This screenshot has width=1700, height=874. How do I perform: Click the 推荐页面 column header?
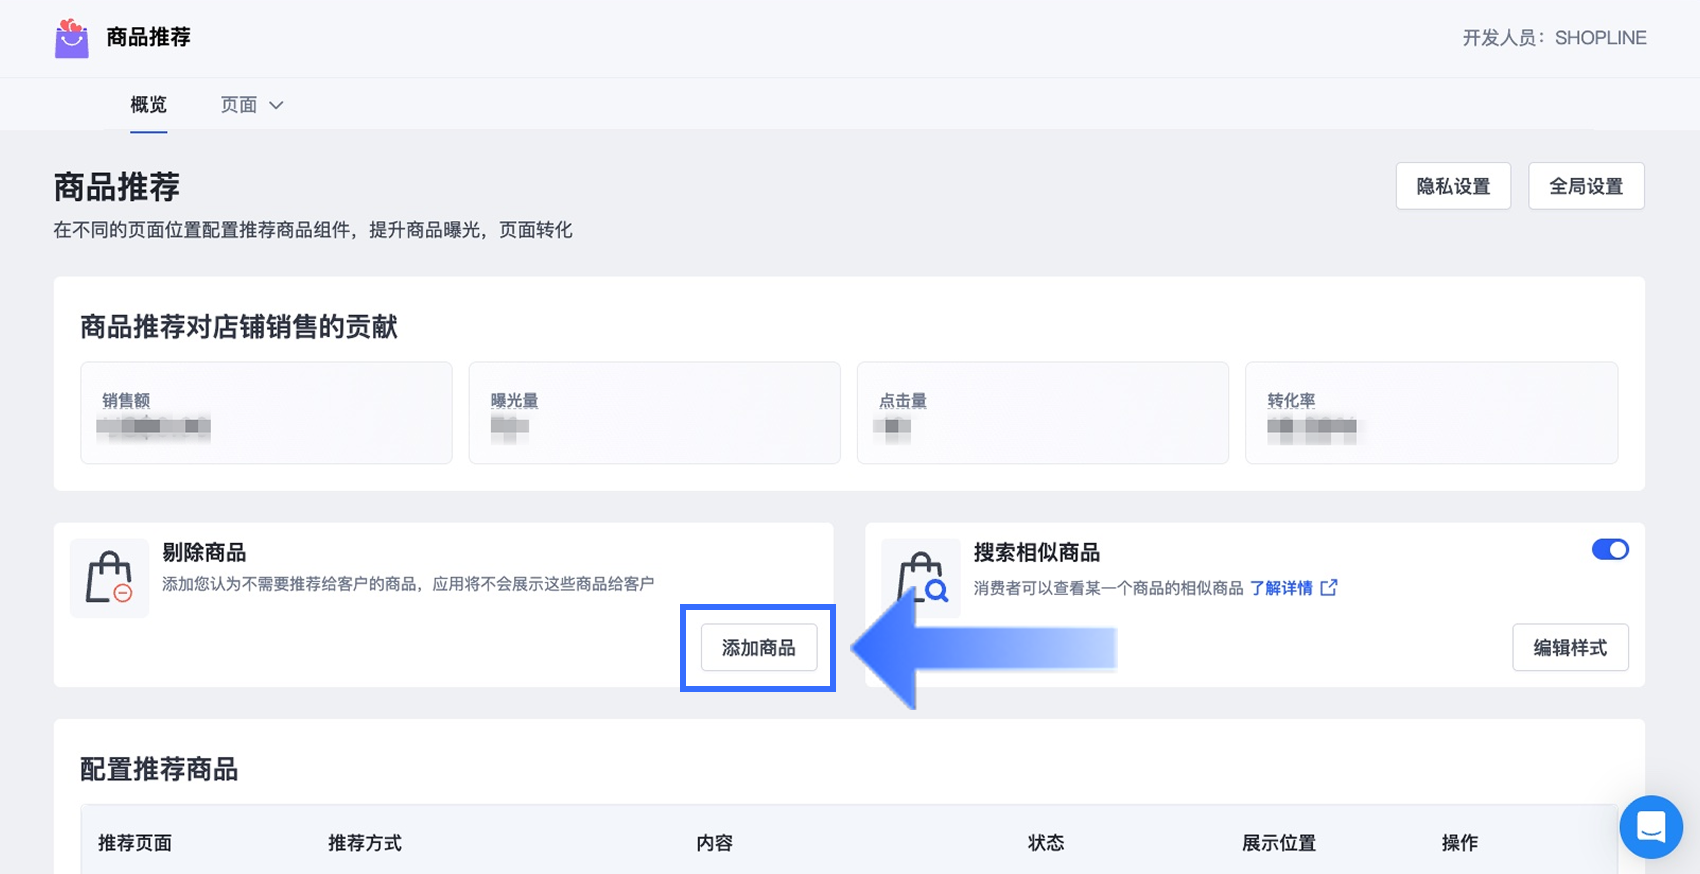(x=135, y=843)
